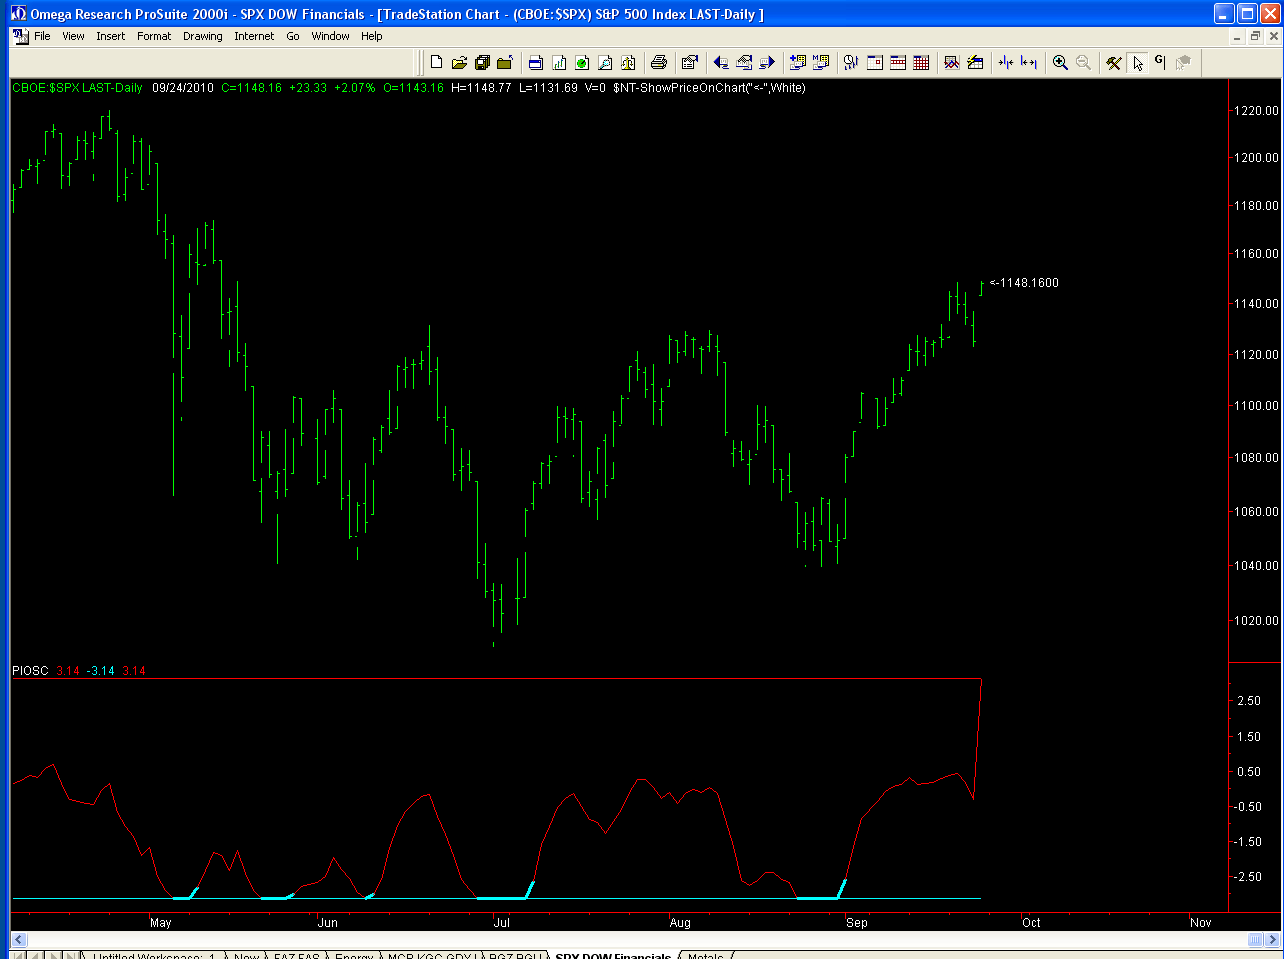1284x959 pixels.
Task: Open the Window menu
Action: (x=330, y=36)
